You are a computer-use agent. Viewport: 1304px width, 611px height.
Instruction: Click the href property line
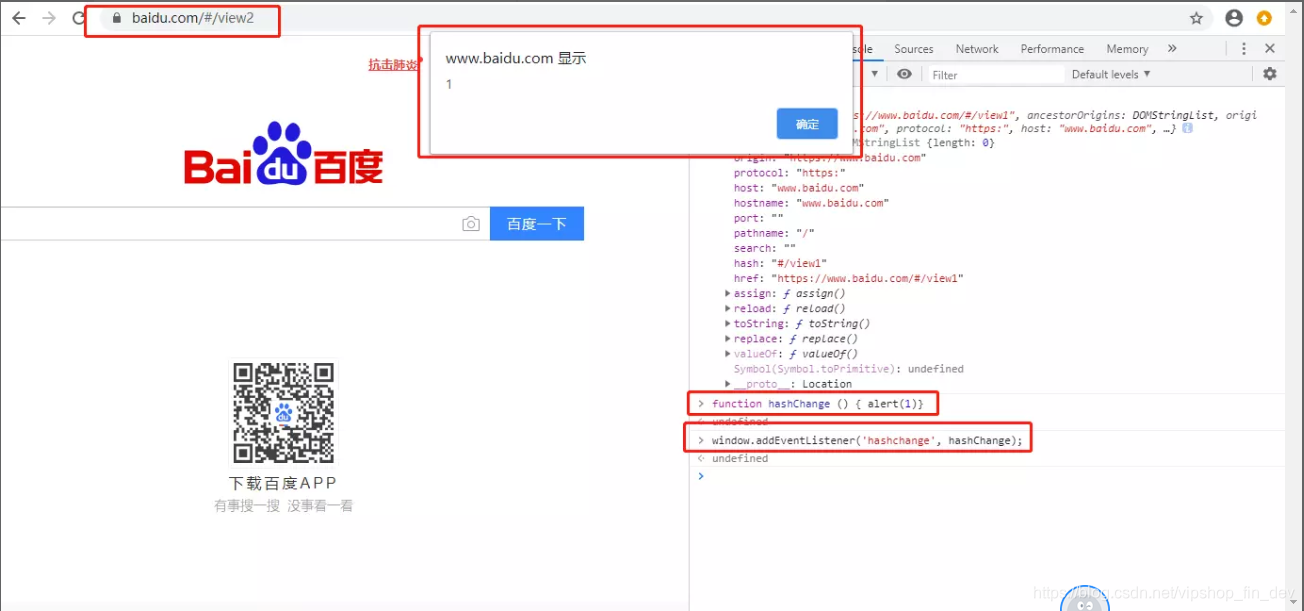coord(848,278)
